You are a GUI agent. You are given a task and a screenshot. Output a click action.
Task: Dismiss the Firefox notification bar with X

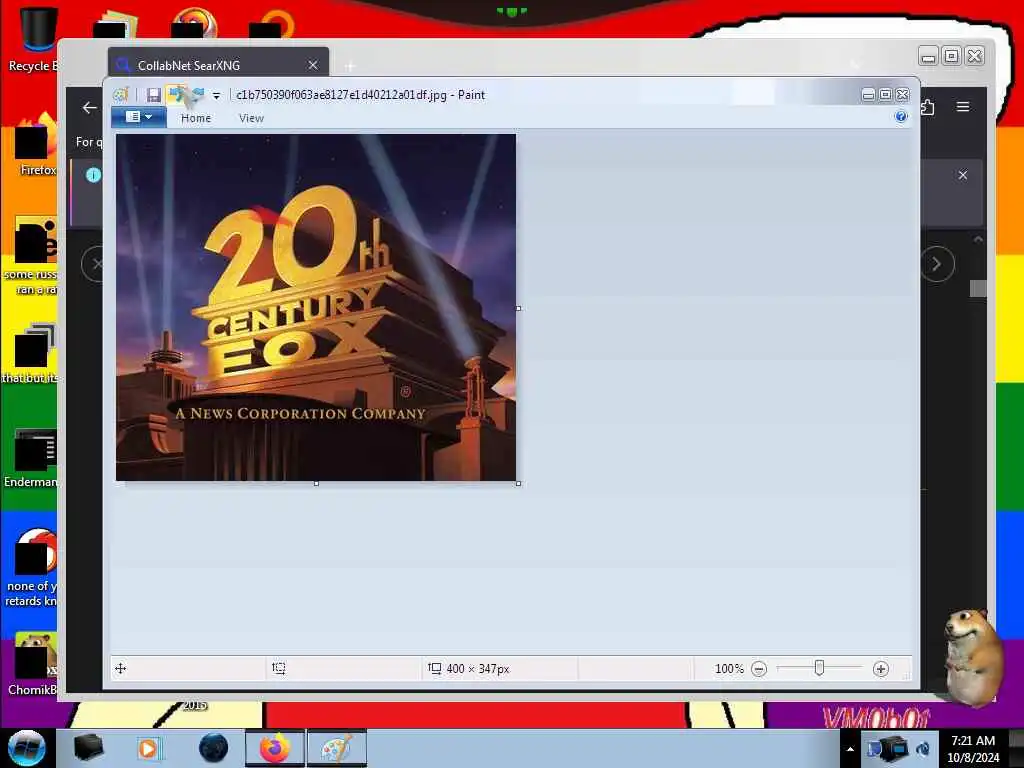pos(963,175)
